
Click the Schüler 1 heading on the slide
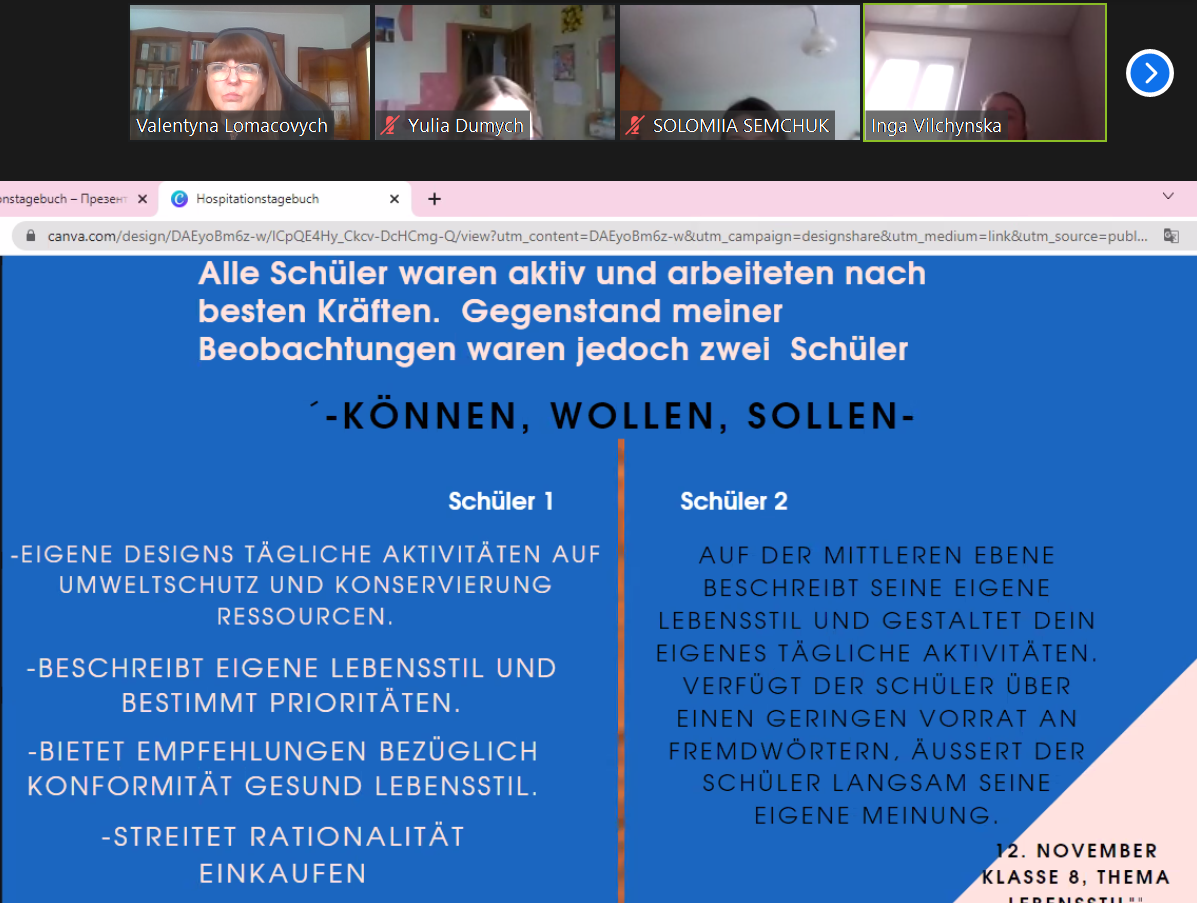(x=501, y=501)
